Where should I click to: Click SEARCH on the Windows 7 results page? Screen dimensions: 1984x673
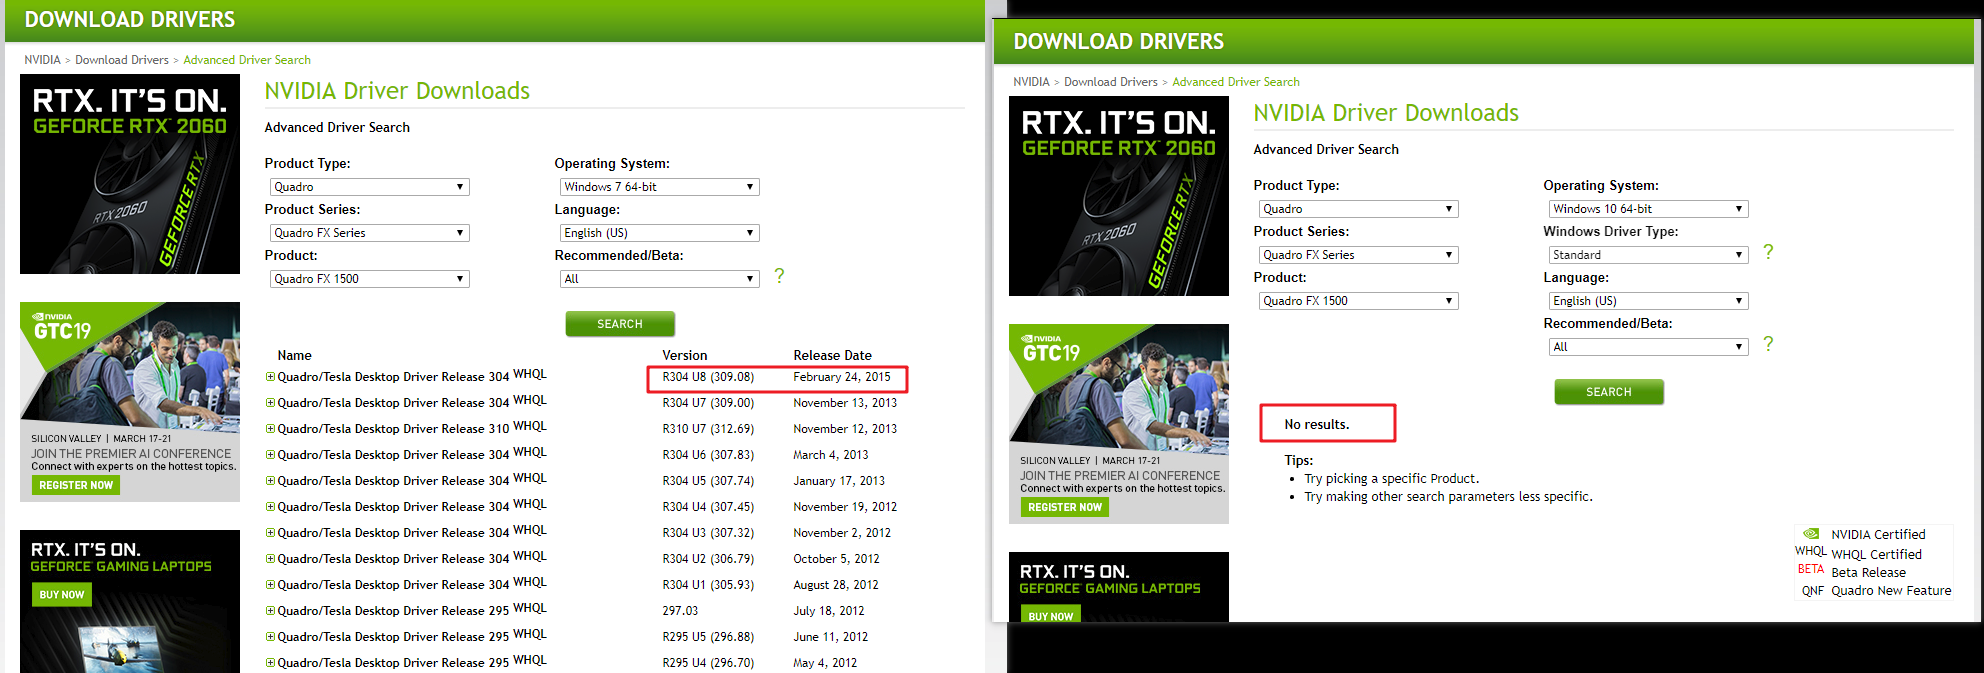(620, 324)
